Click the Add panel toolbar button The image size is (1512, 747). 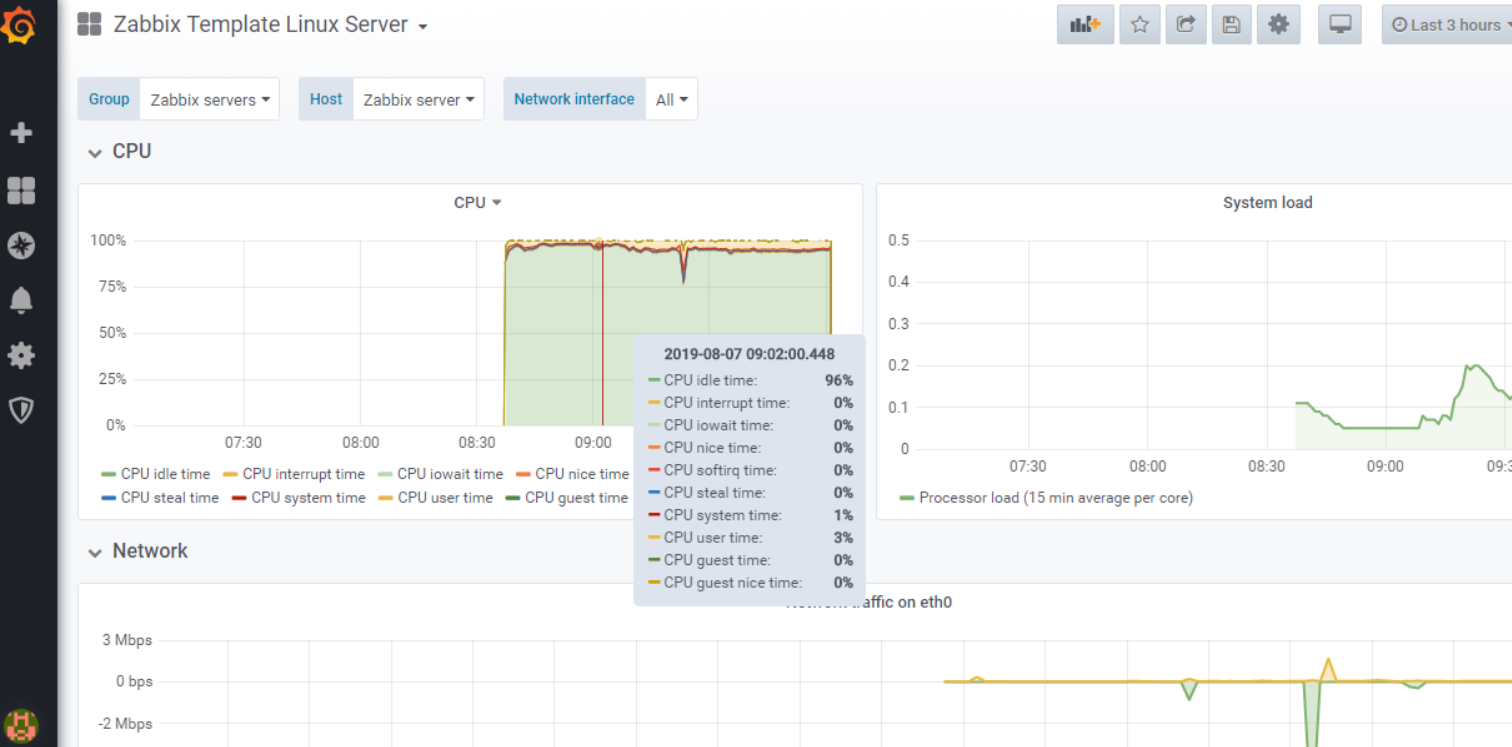pyautogui.click(x=1085, y=25)
